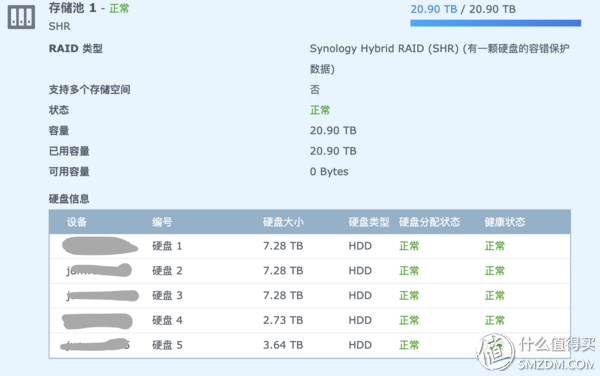600x376 pixels.
Task: Click the 状态 label
Action: [59, 110]
